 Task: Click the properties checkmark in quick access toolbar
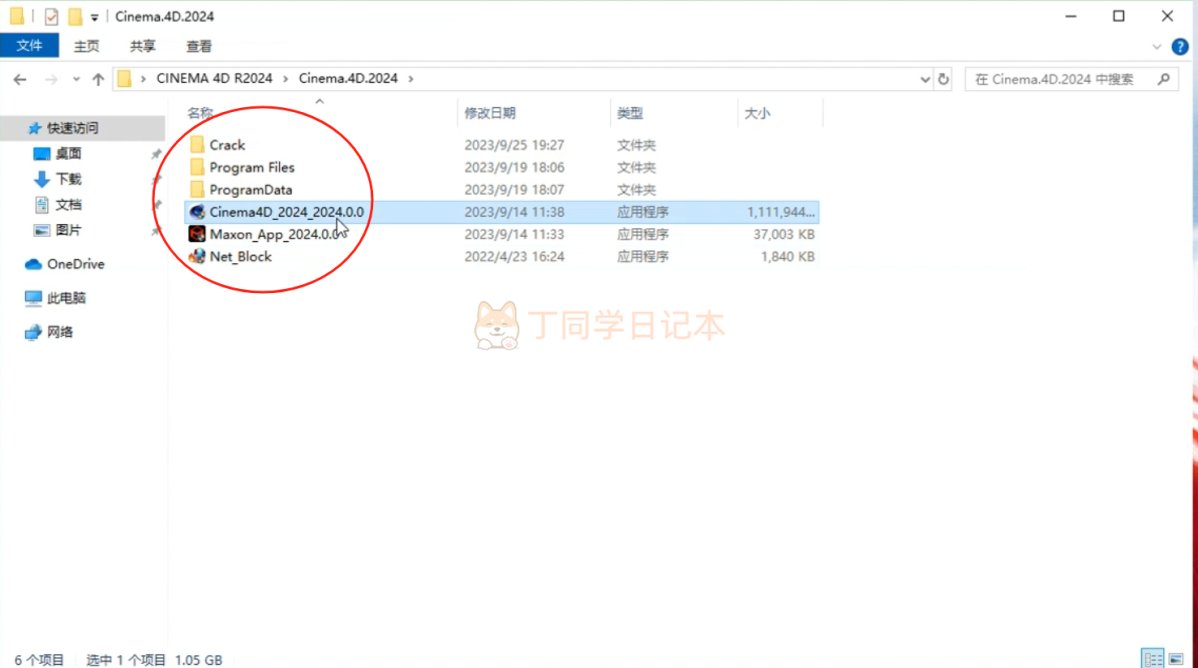coord(51,16)
